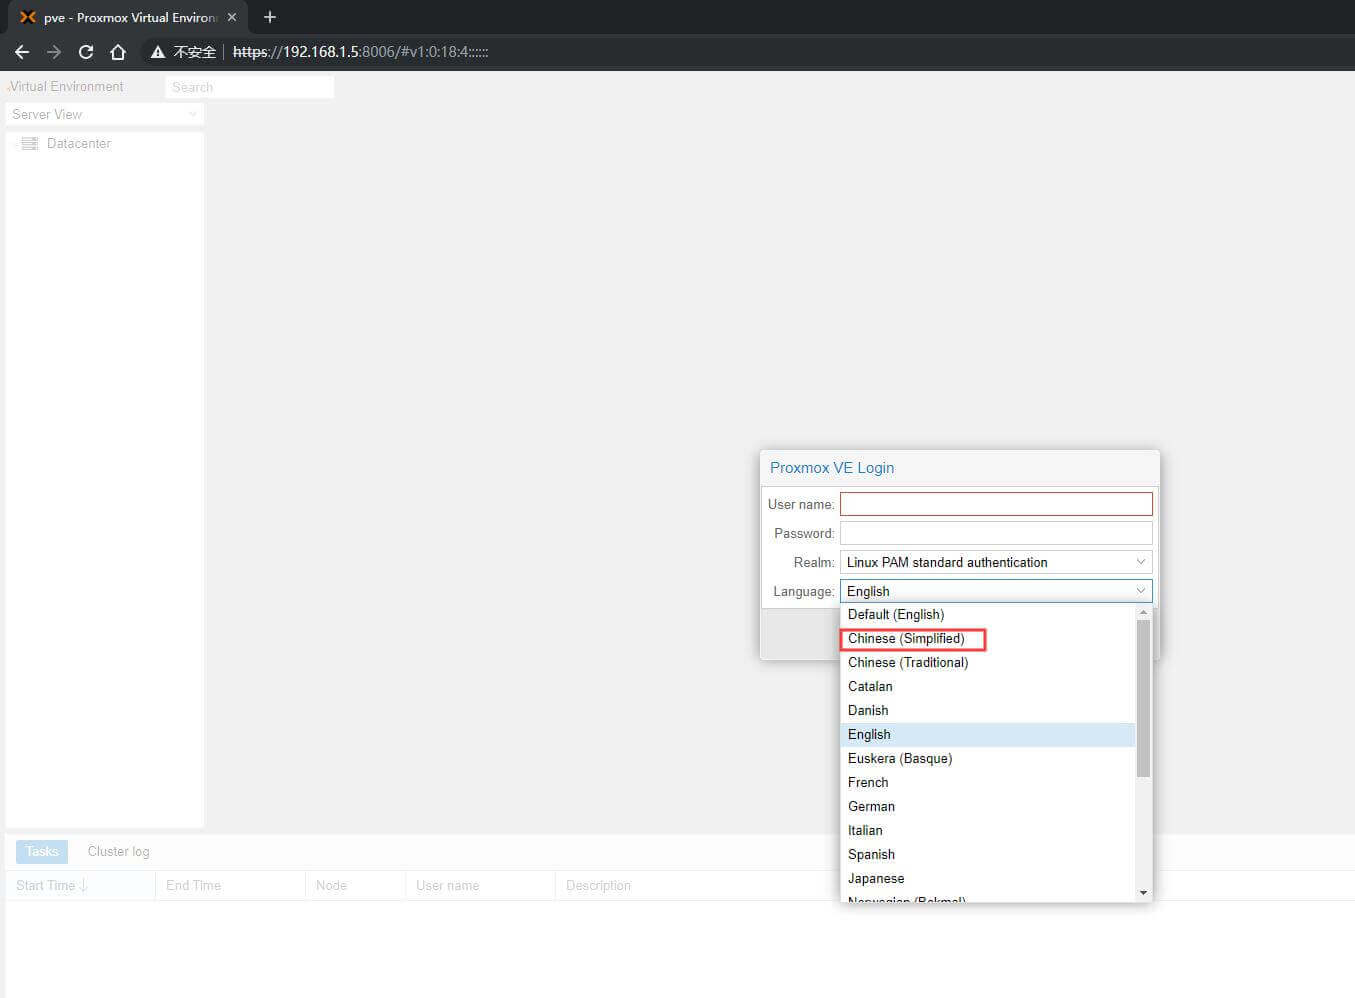
Task: Select Chinese (Simplified) language option
Action: (906, 639)
